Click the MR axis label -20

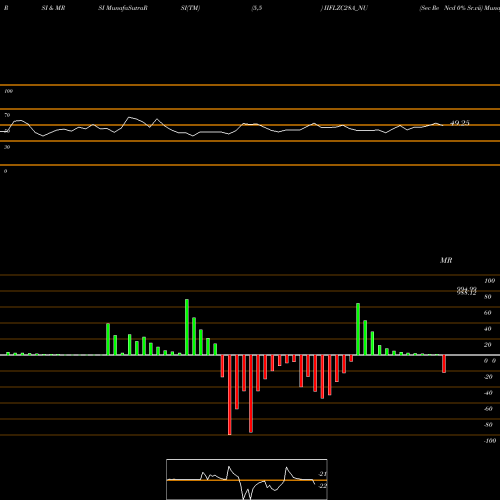(488, 377)
